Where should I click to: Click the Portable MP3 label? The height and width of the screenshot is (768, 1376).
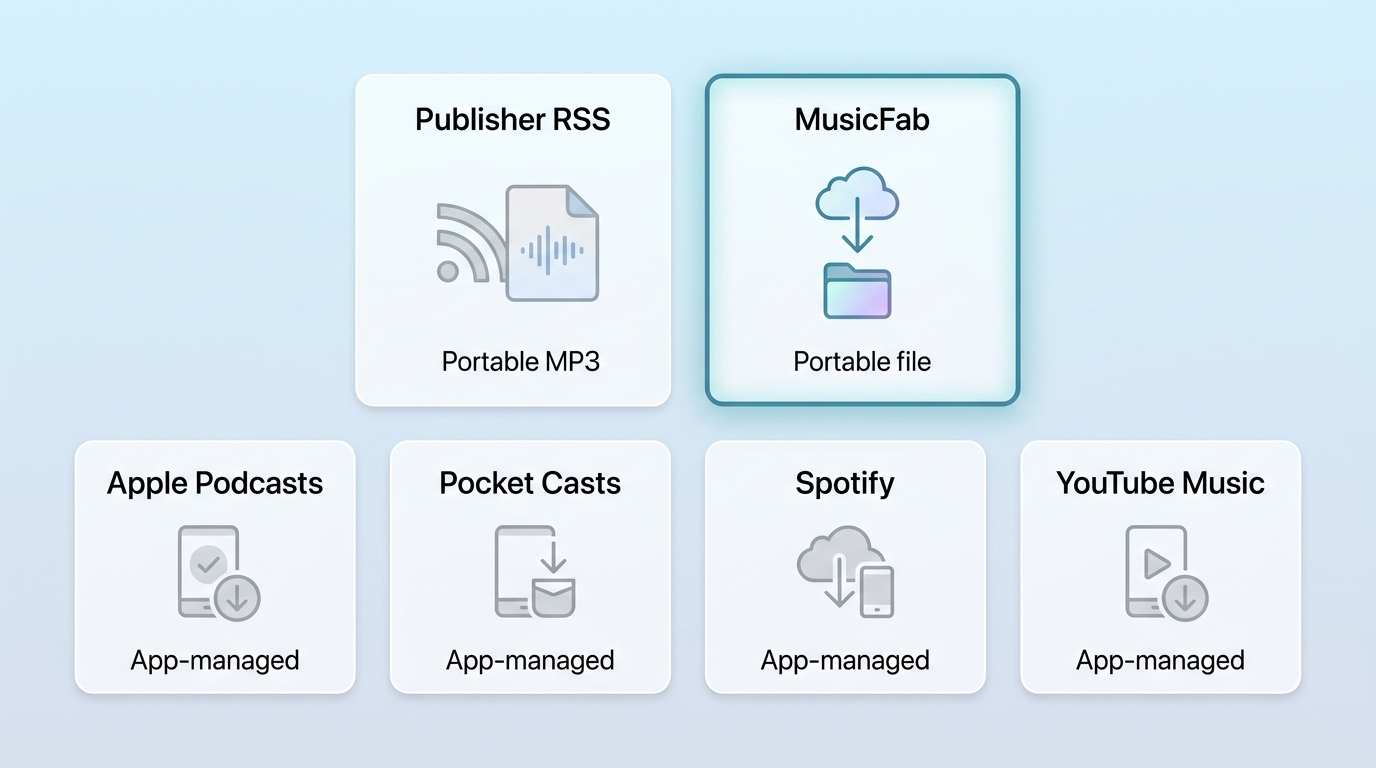521,361
